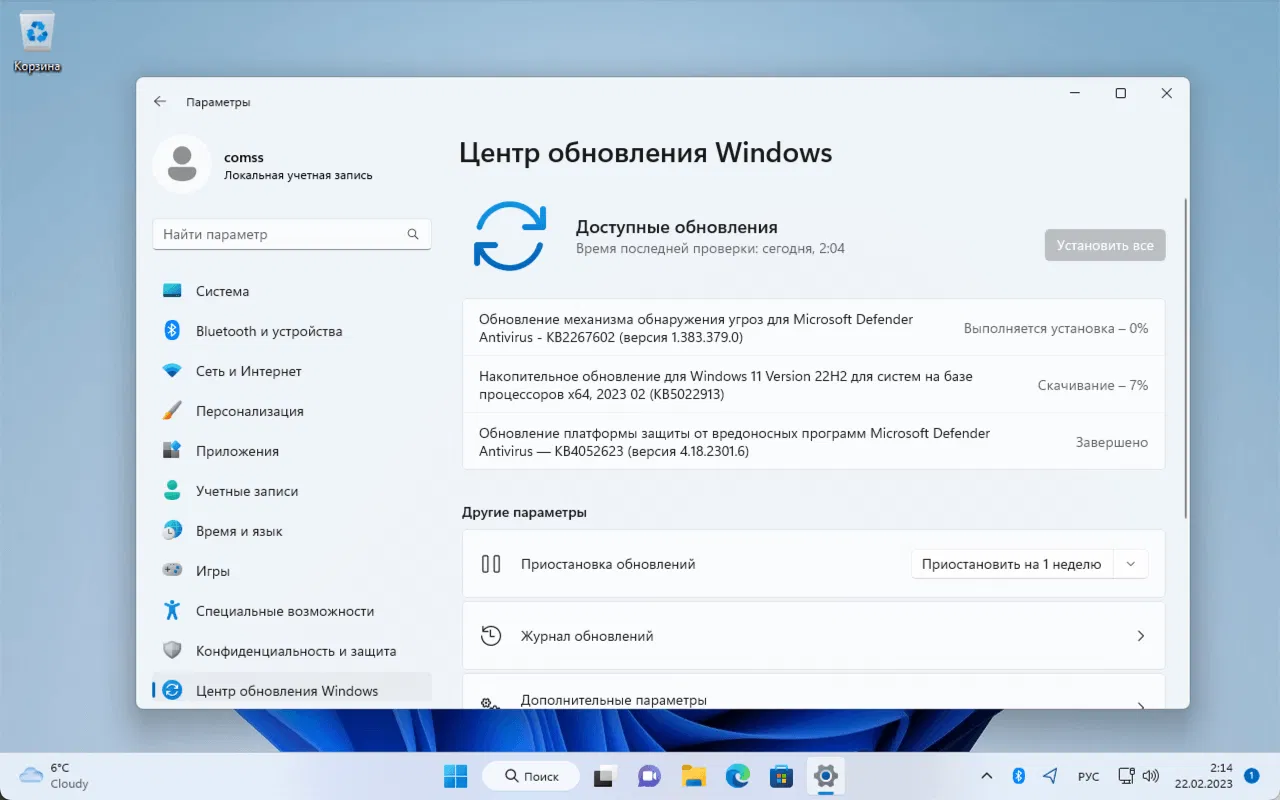Open Task View from the taskbar
1280x800 pixels.
pos(604,776)
